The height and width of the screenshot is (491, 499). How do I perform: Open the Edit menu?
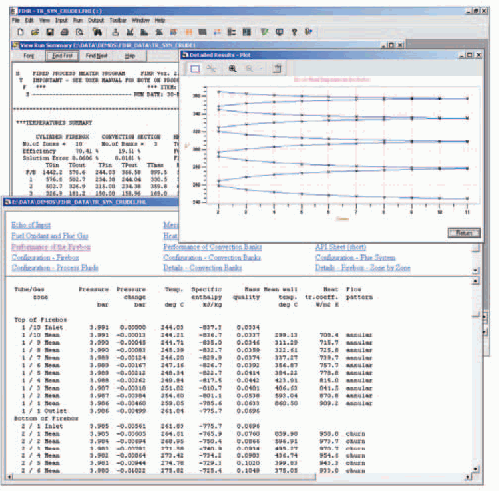tap(29, 20)
